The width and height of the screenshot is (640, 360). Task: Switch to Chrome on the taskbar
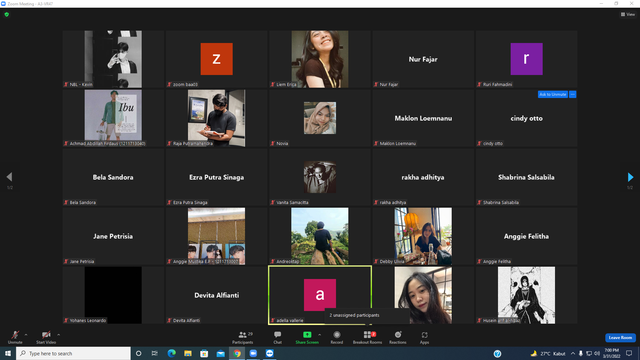(237, 353)
